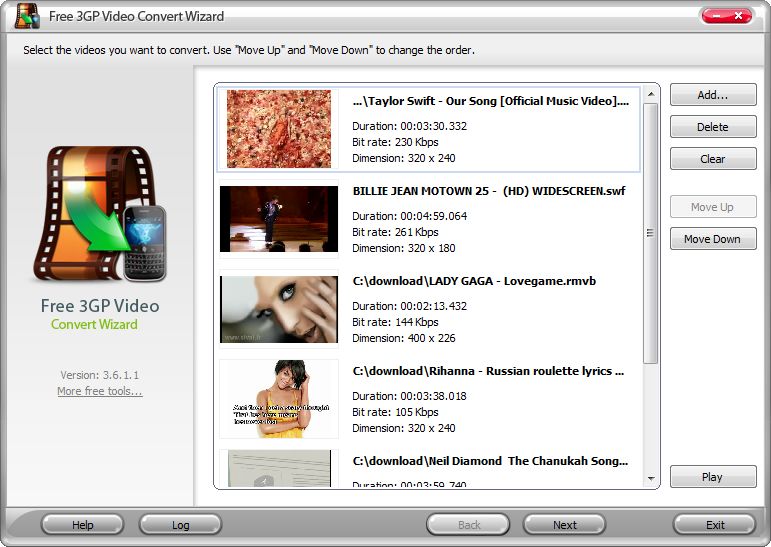Click the green Convert Wizard text
Viewport: 771px width, 547px height.
pos(94,324)
